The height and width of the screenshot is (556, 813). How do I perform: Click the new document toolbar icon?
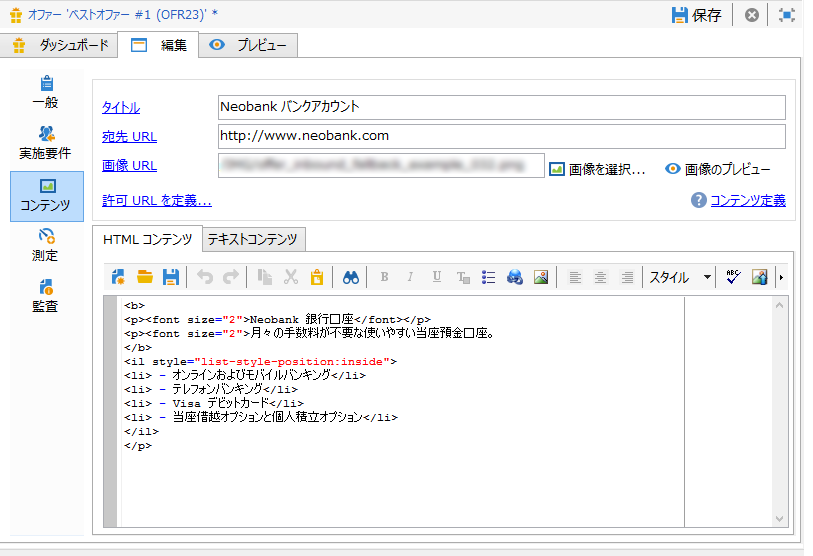[118, 277]
